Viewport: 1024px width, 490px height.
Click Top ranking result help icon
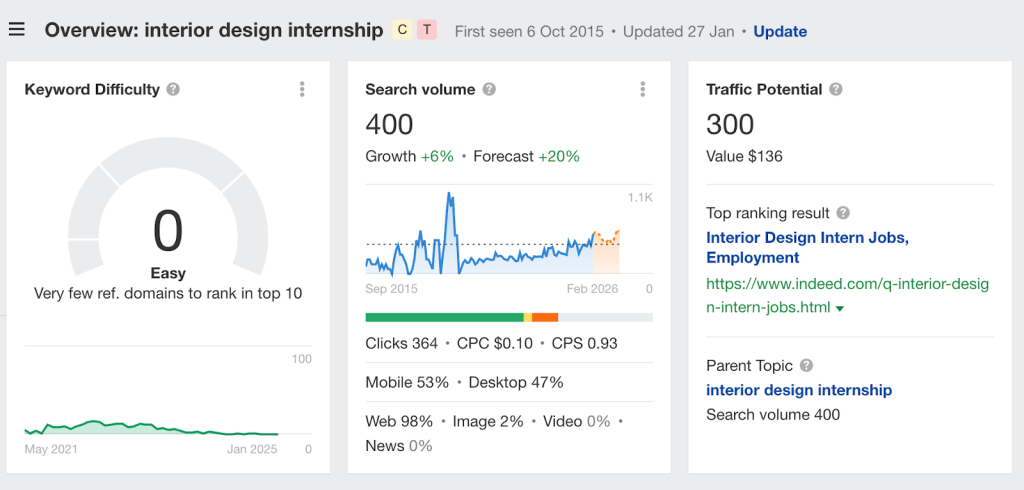pos(843,213)
